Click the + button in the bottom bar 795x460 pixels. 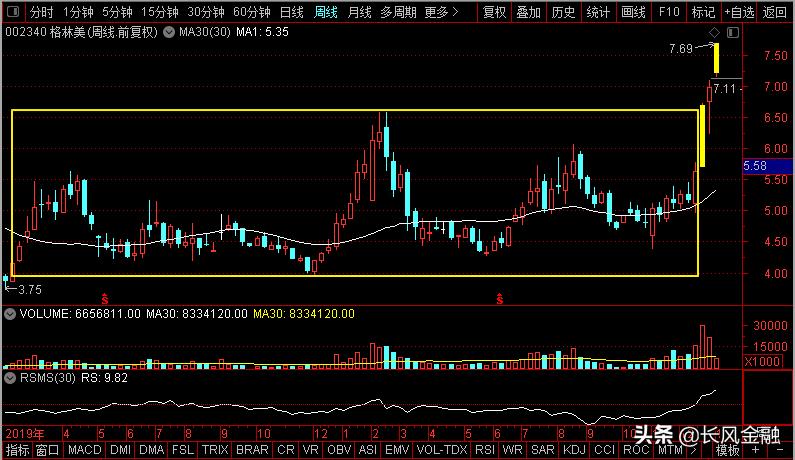pos(755,450)
